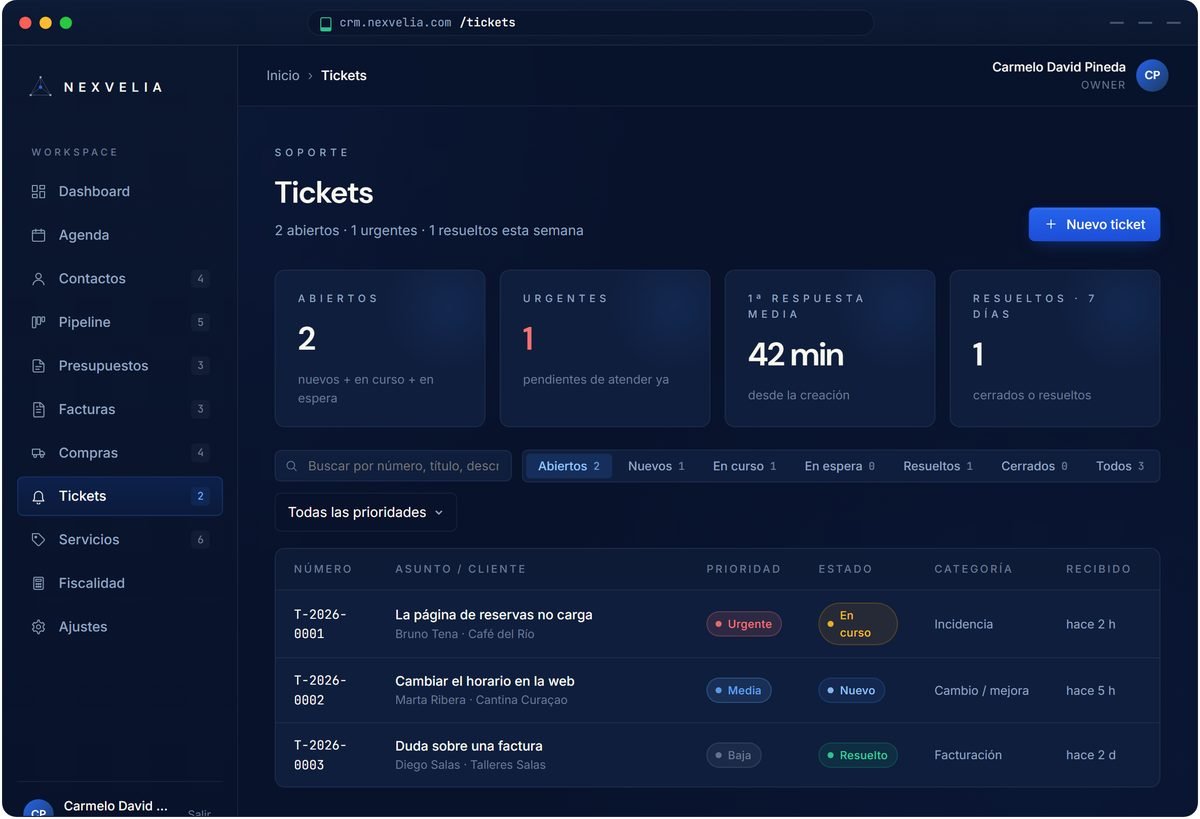Click 'La página de reservas no carga'
Image resolution: width=1200 pixels, height=819 pixels.
click(494, 615)
